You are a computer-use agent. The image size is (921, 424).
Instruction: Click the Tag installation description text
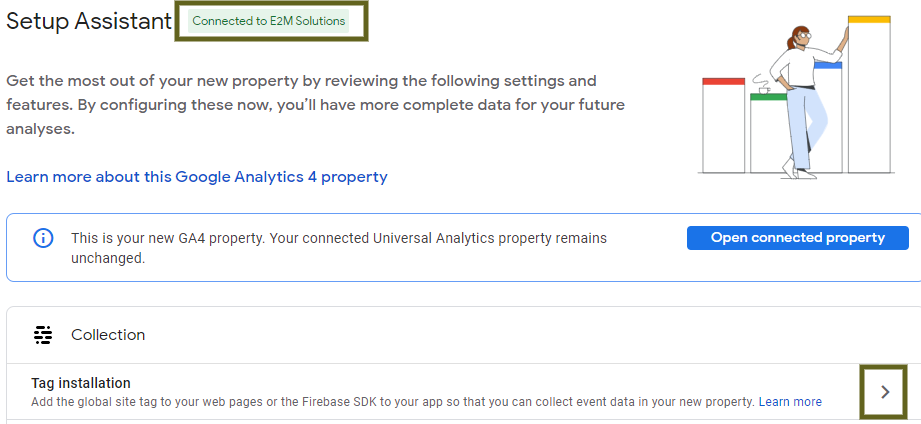(392, 402)
